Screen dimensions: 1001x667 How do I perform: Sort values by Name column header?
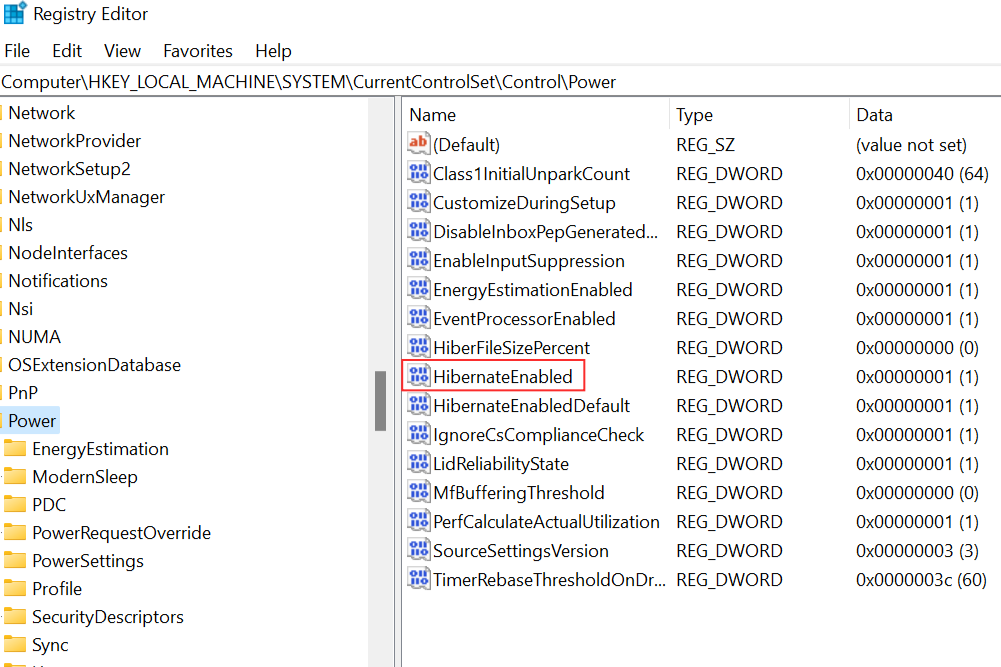click(x=433, y=115)
